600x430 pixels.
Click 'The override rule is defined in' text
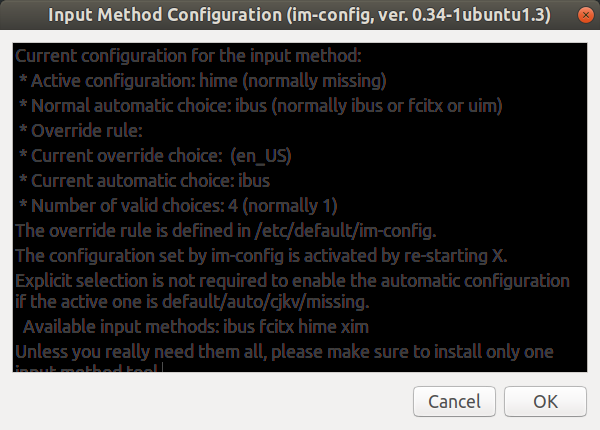point(133,231)
